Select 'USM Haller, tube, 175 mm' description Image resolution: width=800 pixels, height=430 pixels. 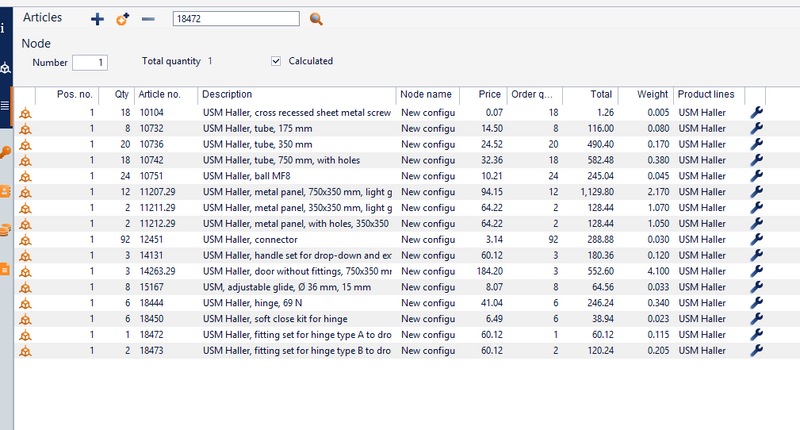(x=258, y=129)
